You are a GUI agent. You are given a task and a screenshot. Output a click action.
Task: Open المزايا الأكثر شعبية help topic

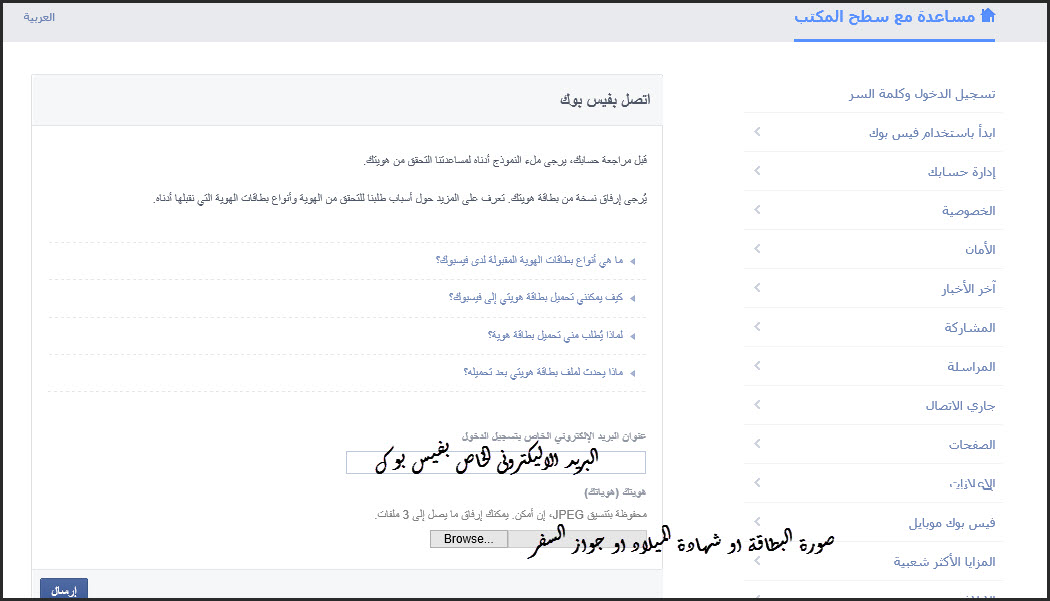(944, 561)
